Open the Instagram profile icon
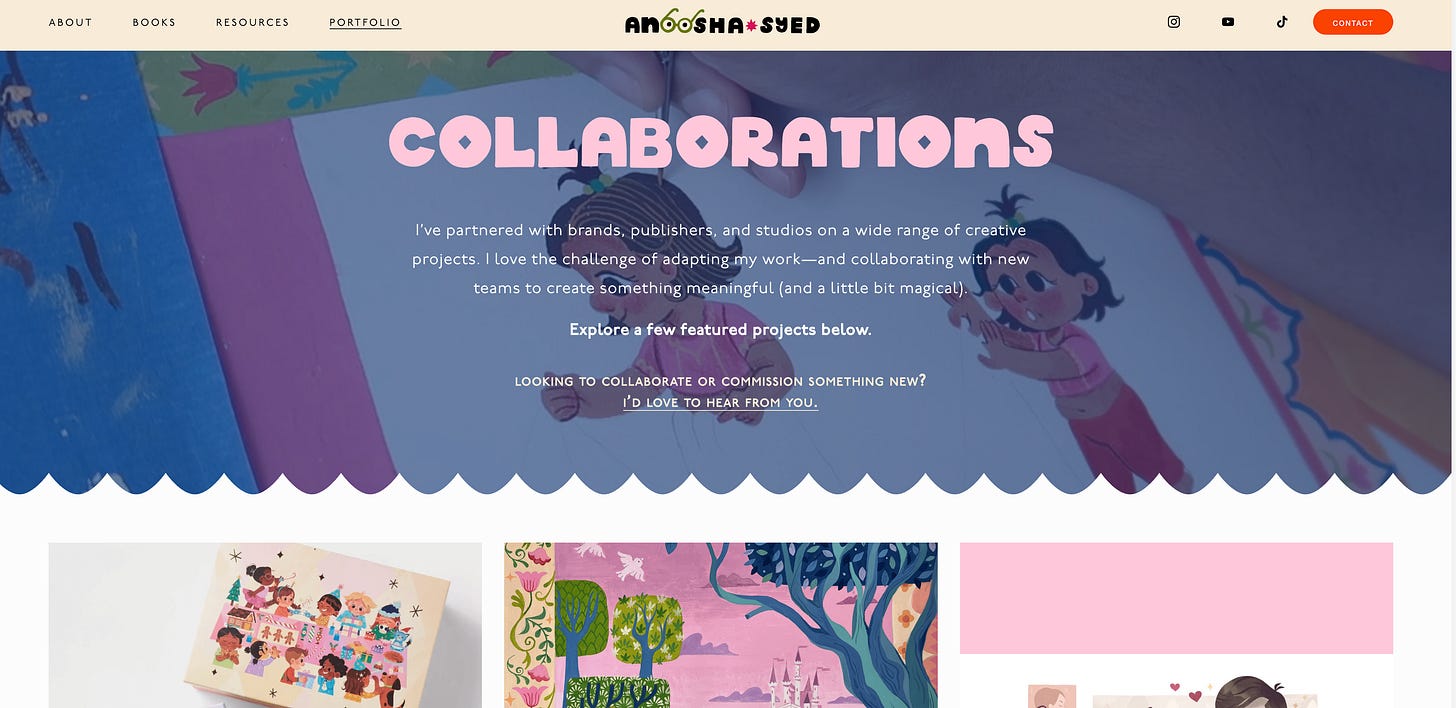Screen dimensions: 1456x708 tap(1174, 22)
